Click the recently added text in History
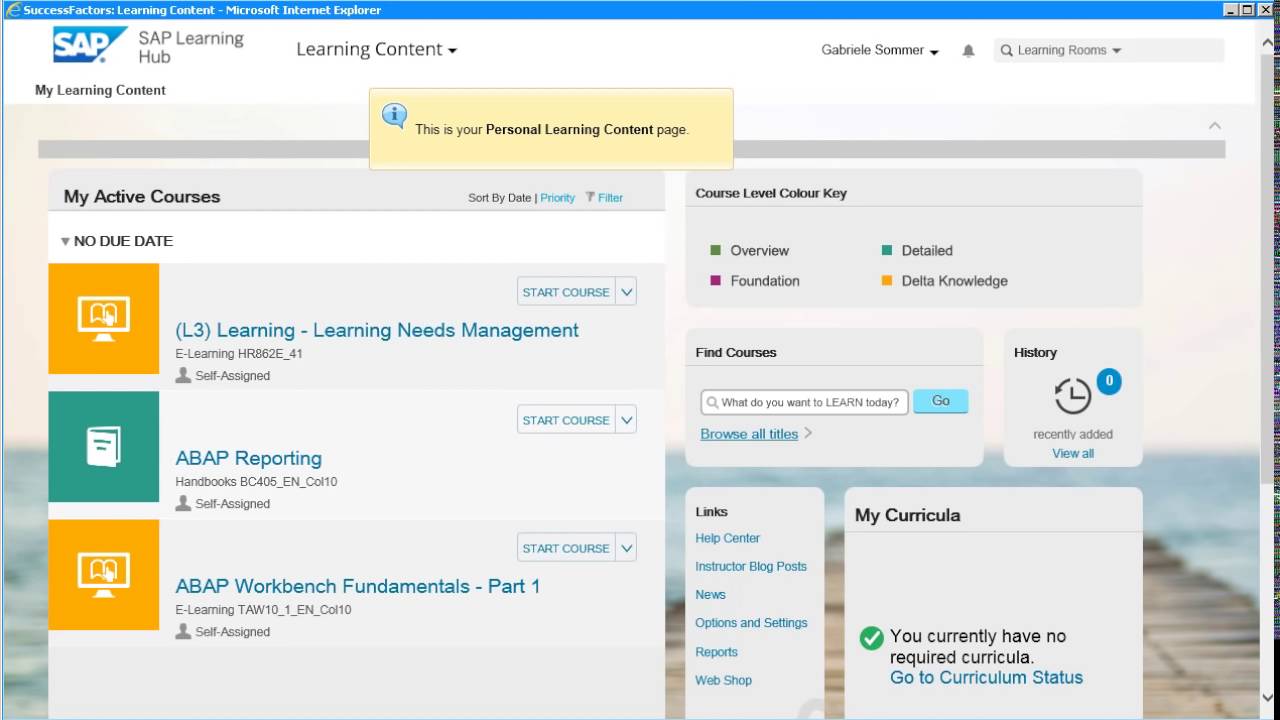1280x720 pixels. [1073, 434]
